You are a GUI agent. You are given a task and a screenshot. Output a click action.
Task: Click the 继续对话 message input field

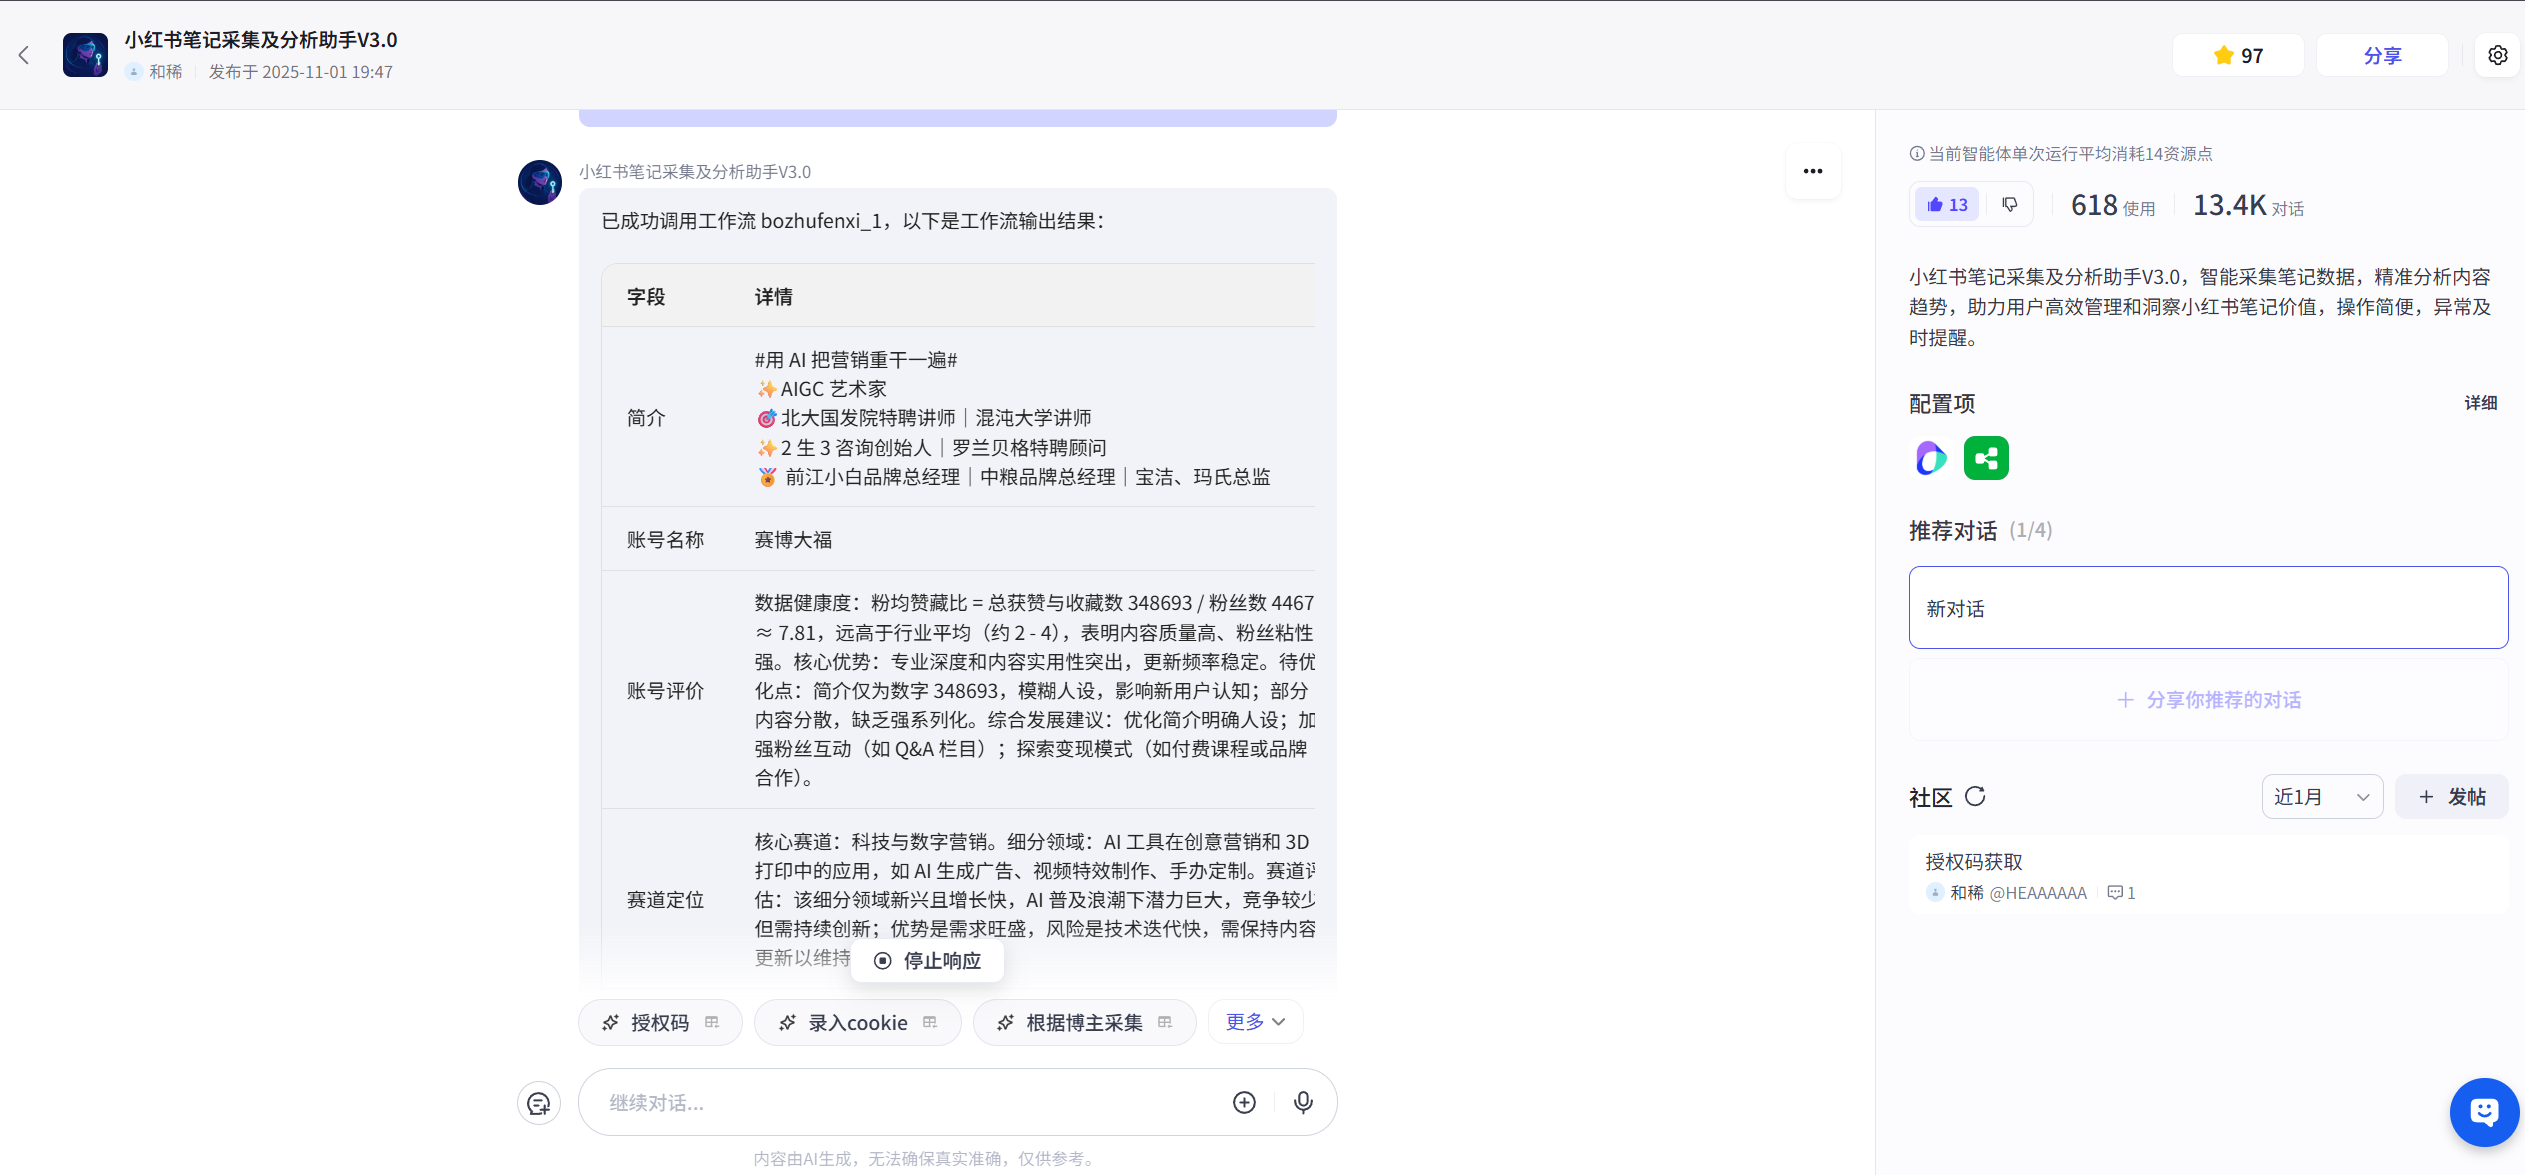pos(900,1102)
